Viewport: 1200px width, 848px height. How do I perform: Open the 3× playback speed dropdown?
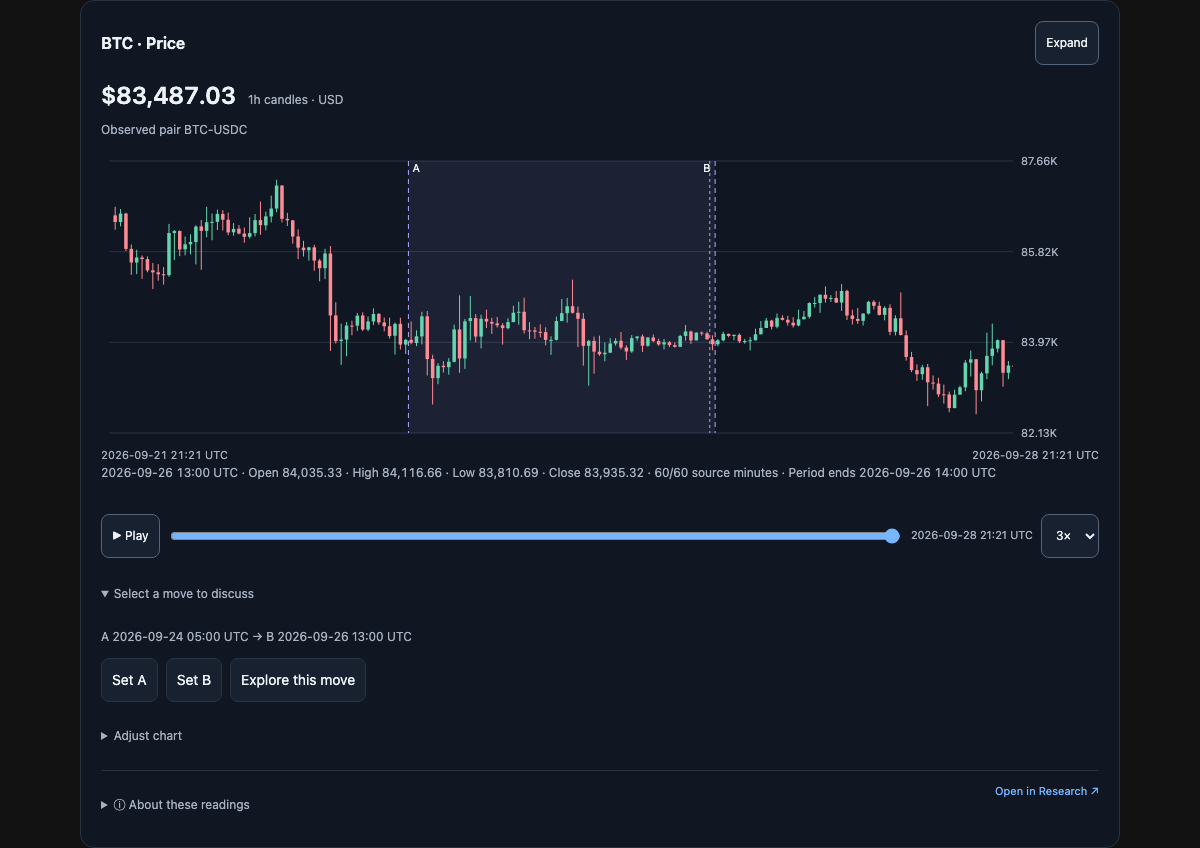[x=1069, y=536]
